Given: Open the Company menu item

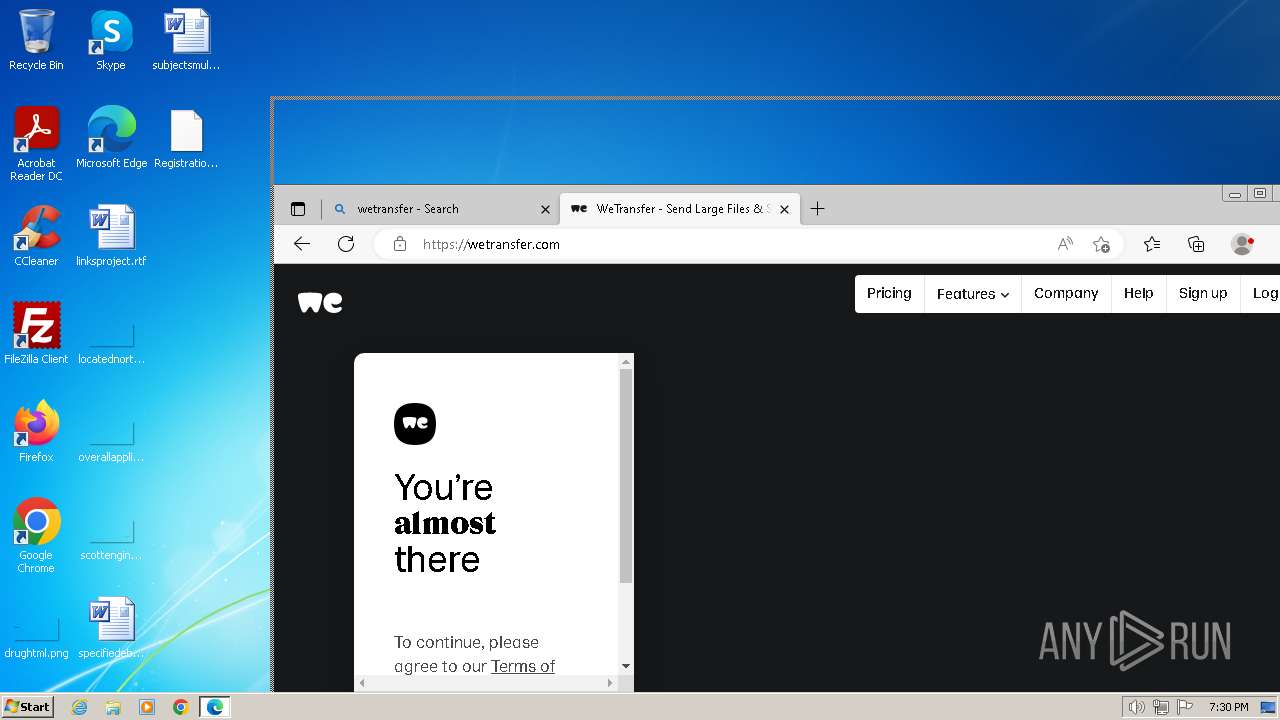Looking at the screenshot, I should (1066, 293).
